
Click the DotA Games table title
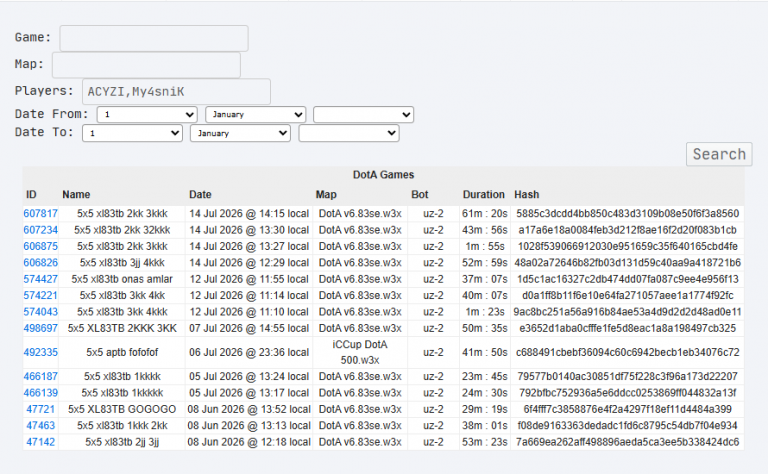tap(384, 175)
